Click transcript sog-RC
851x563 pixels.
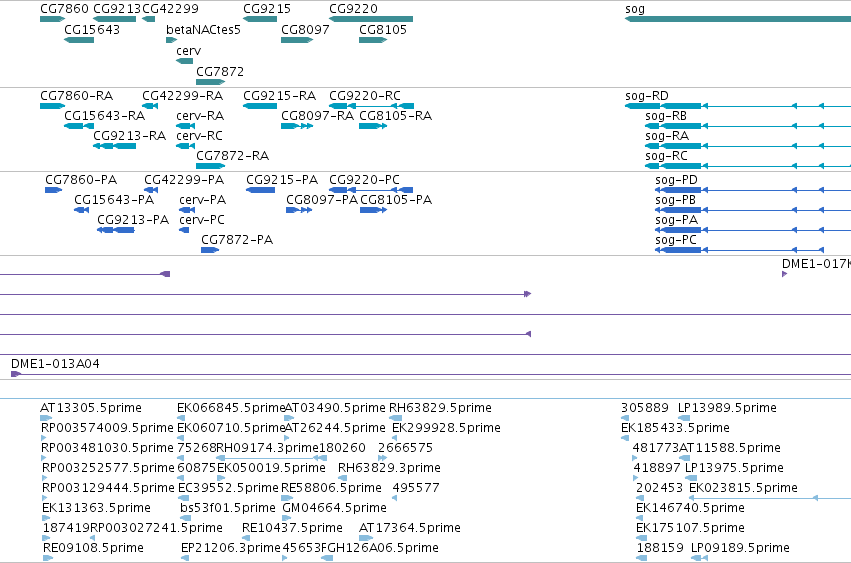point(666,156)
